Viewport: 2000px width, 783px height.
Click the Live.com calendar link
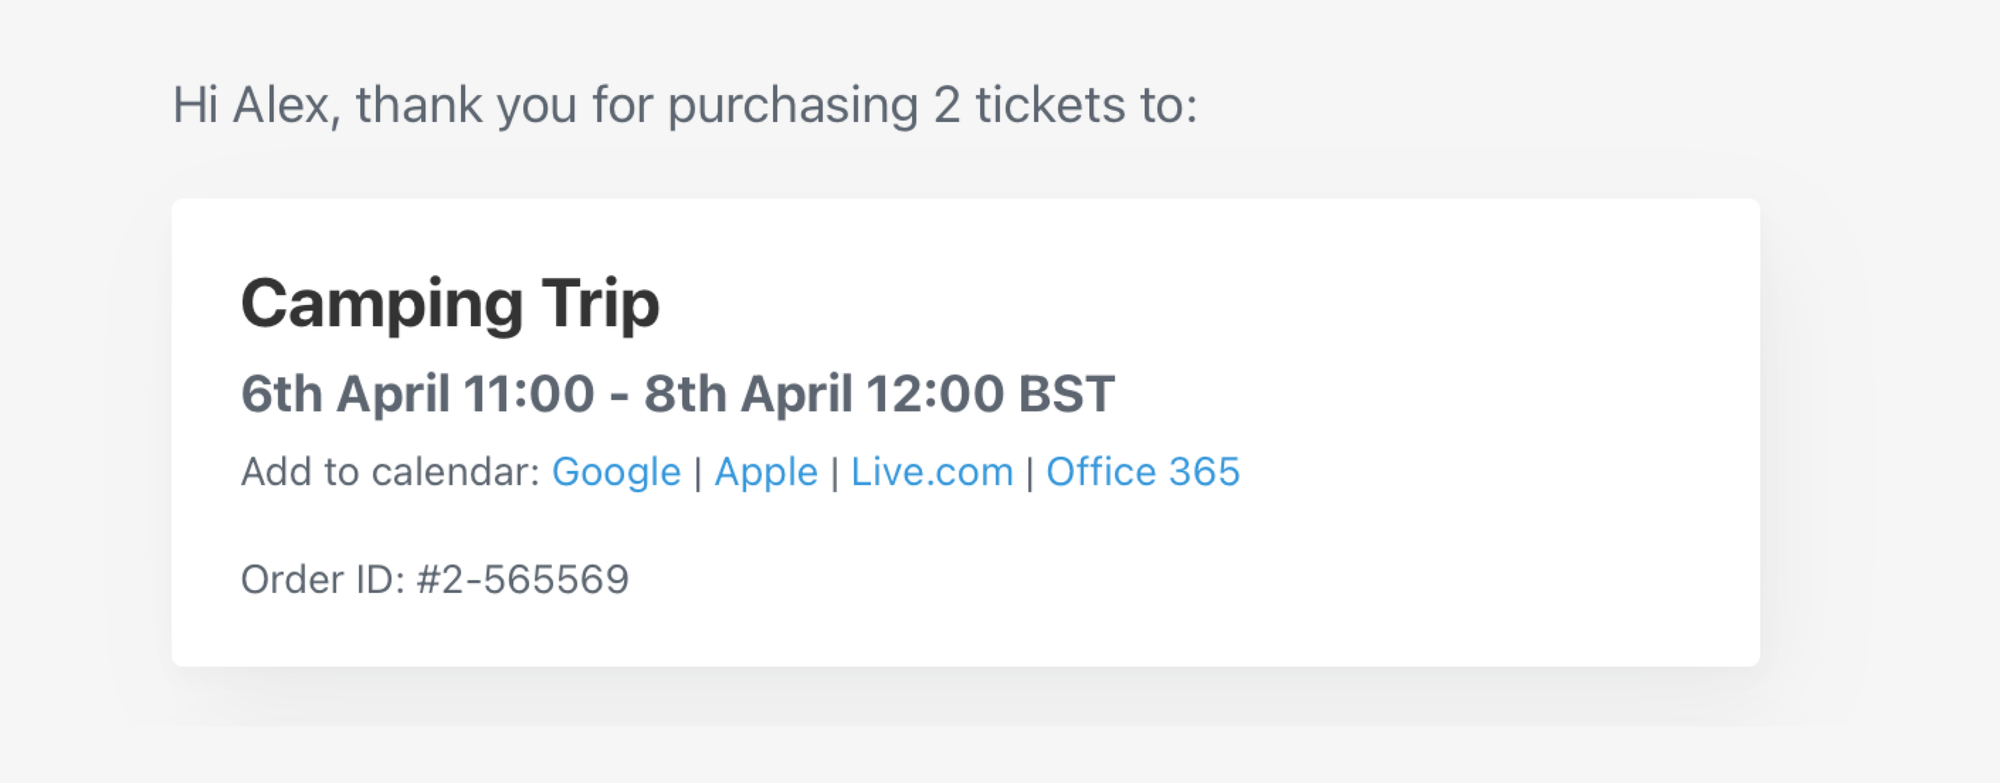932,472
